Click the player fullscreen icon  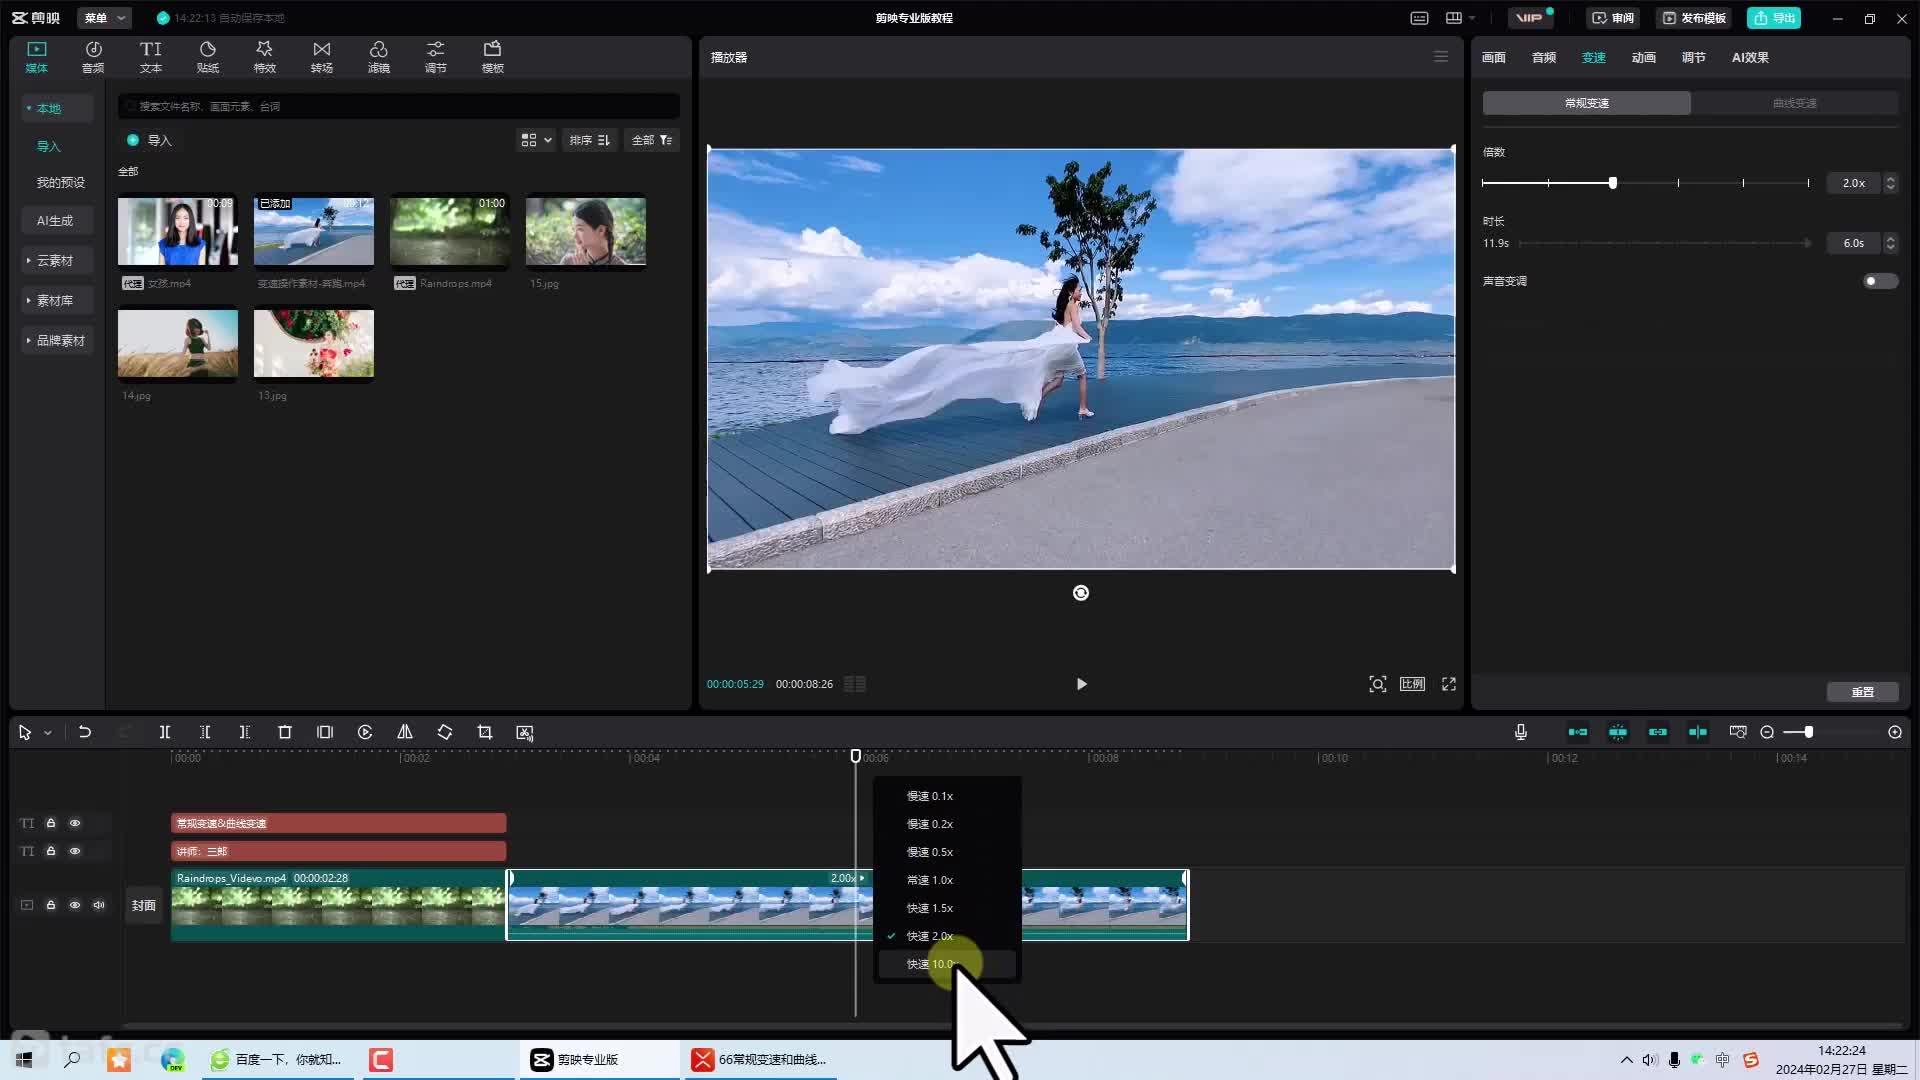[1449, 684]
